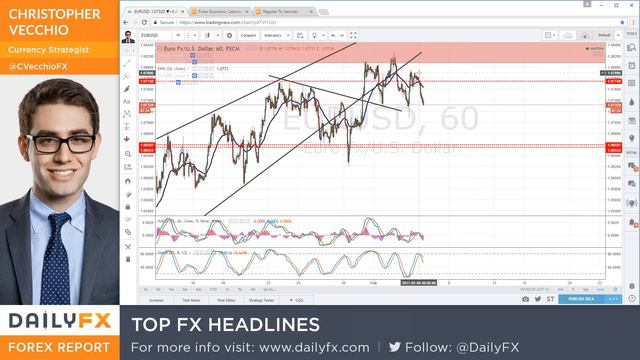Viewport: 640px width, 360px height.
Task: Select the patterns drawing tool
Action: [x=127, y=114]
